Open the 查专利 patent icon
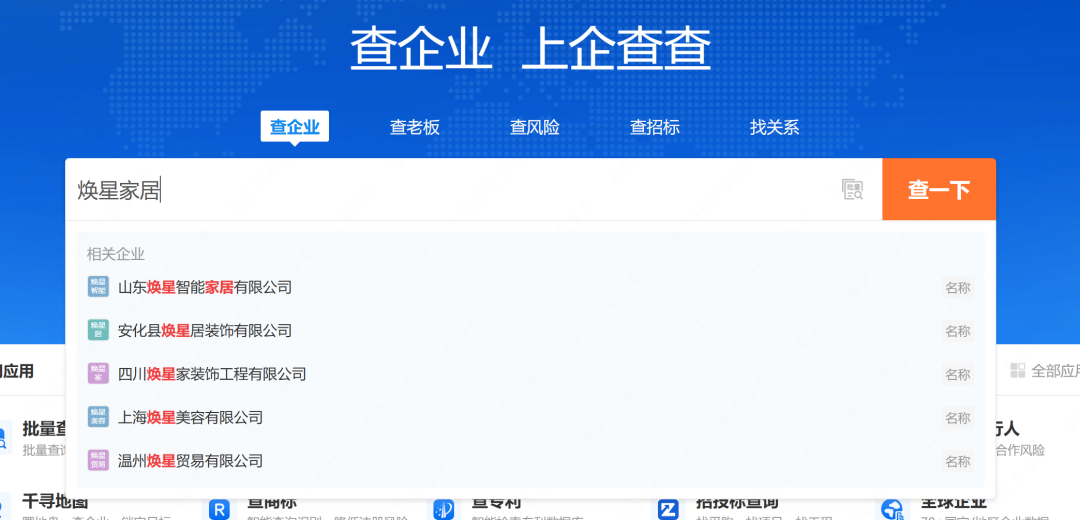This screenshot has width=1080, height=520. (x=444, y=509)
